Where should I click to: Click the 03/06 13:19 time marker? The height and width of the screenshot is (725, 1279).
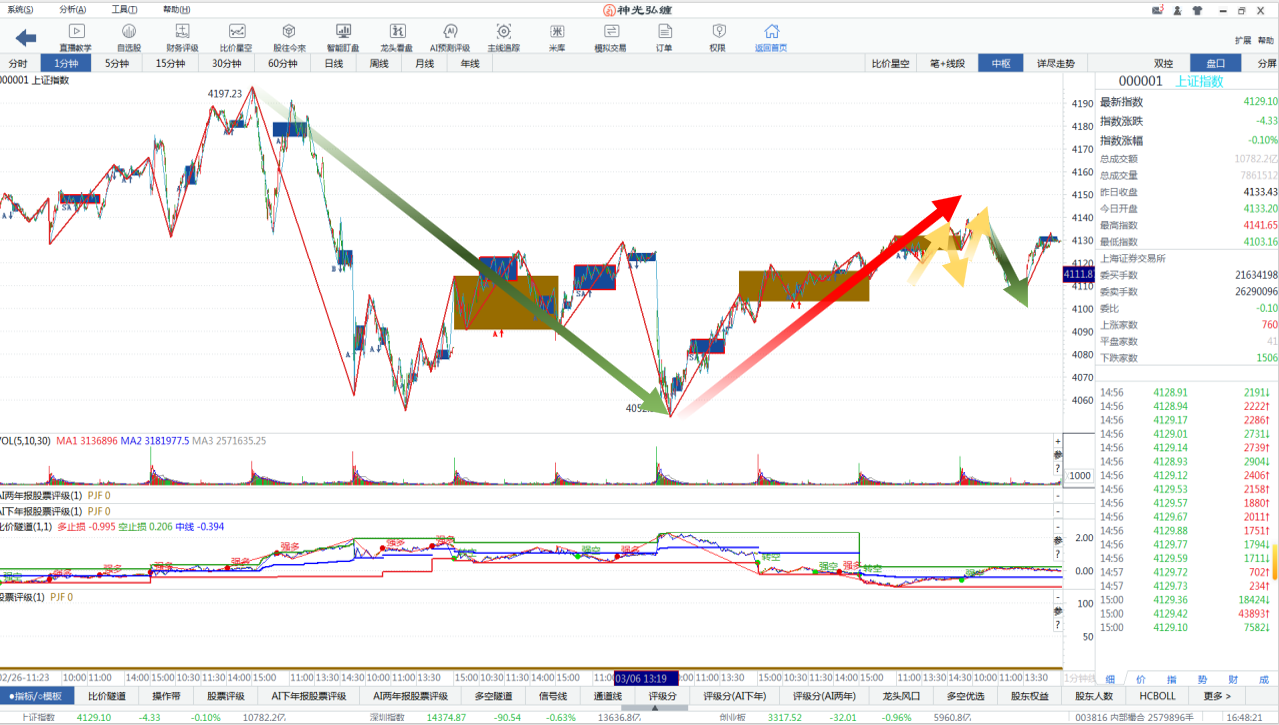pyautogui.click(x=645, y=677)
